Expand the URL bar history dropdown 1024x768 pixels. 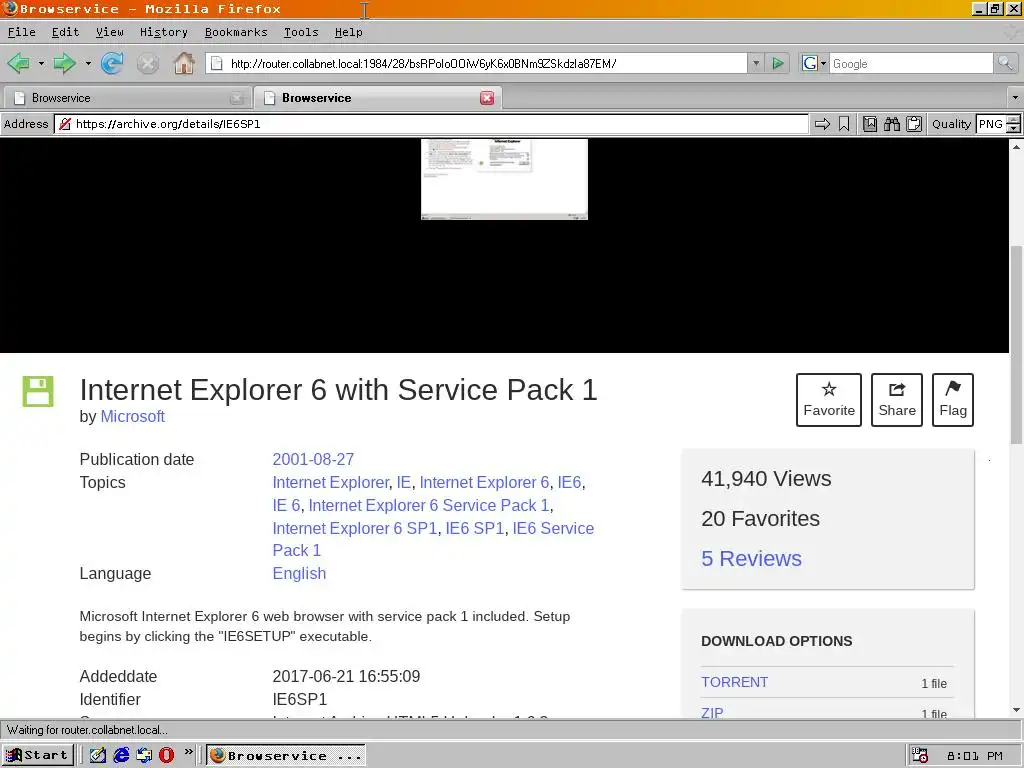point(756,63)
